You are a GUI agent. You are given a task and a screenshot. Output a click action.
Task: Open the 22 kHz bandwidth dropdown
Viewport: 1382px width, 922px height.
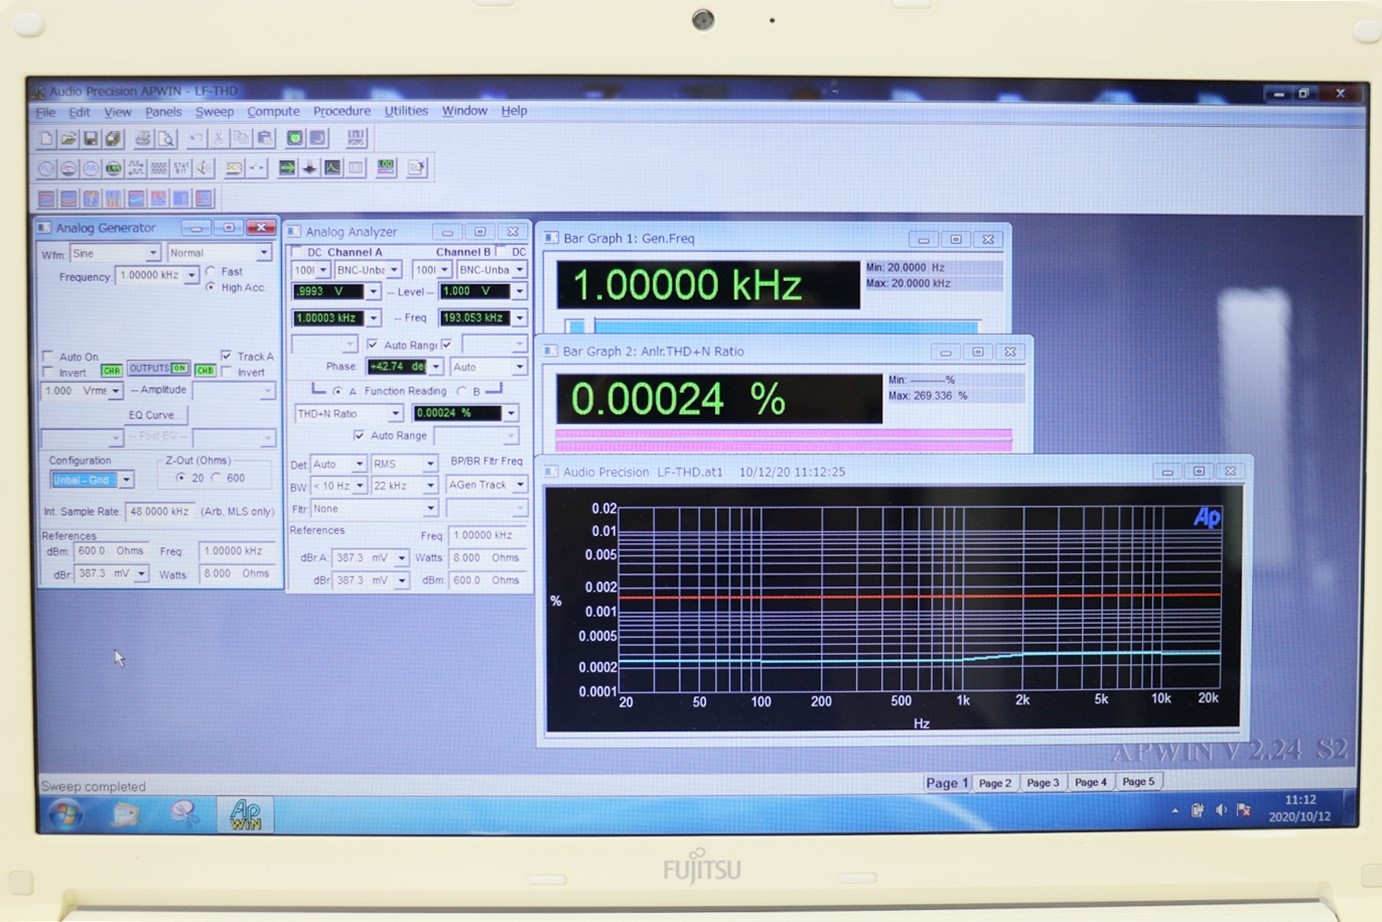[x=430, y=486]
